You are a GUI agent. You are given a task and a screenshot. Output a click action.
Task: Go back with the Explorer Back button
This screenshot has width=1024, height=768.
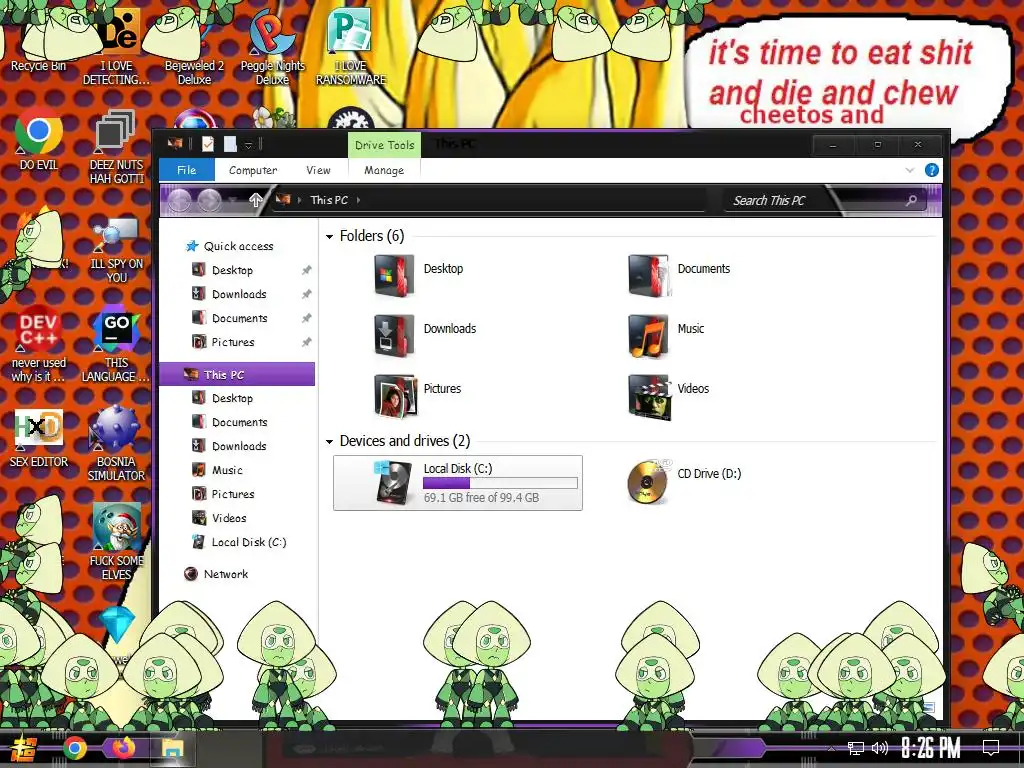[180, 200]
